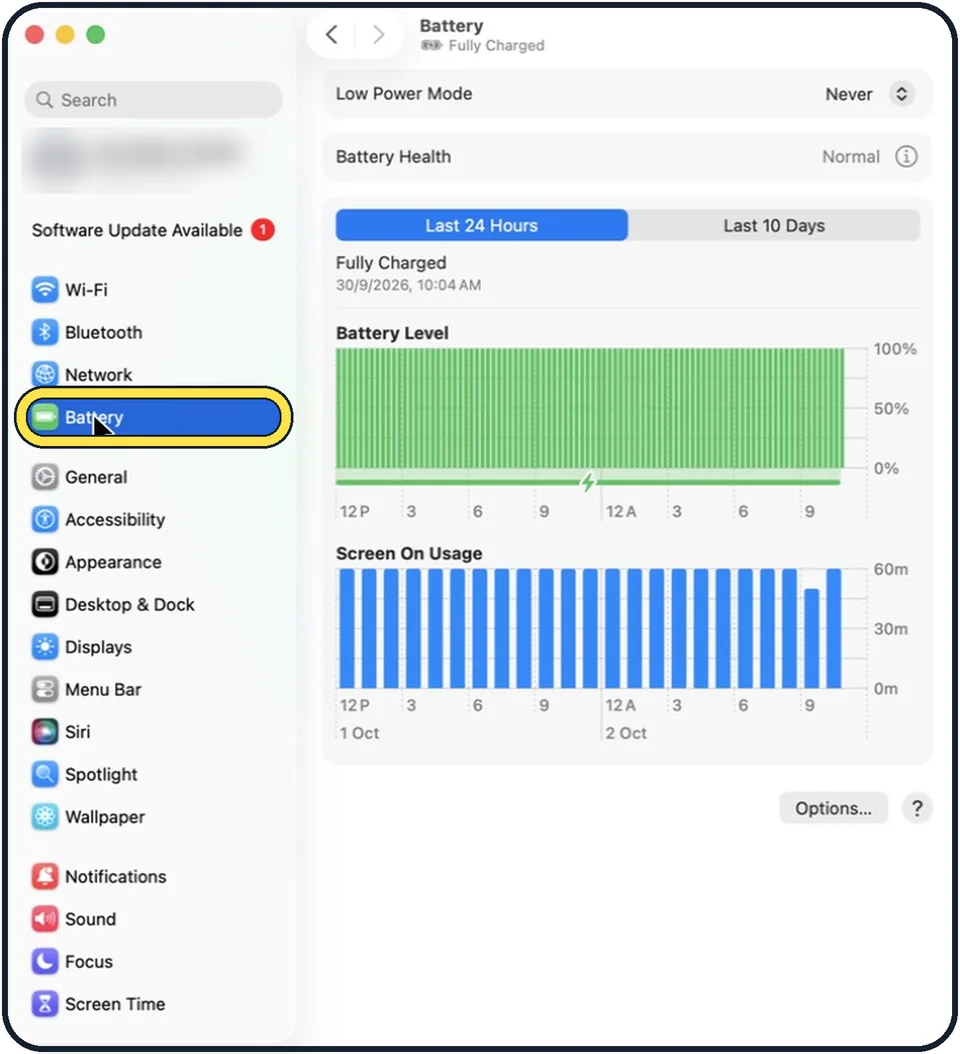Click the Normal health status

click(850, 157)
